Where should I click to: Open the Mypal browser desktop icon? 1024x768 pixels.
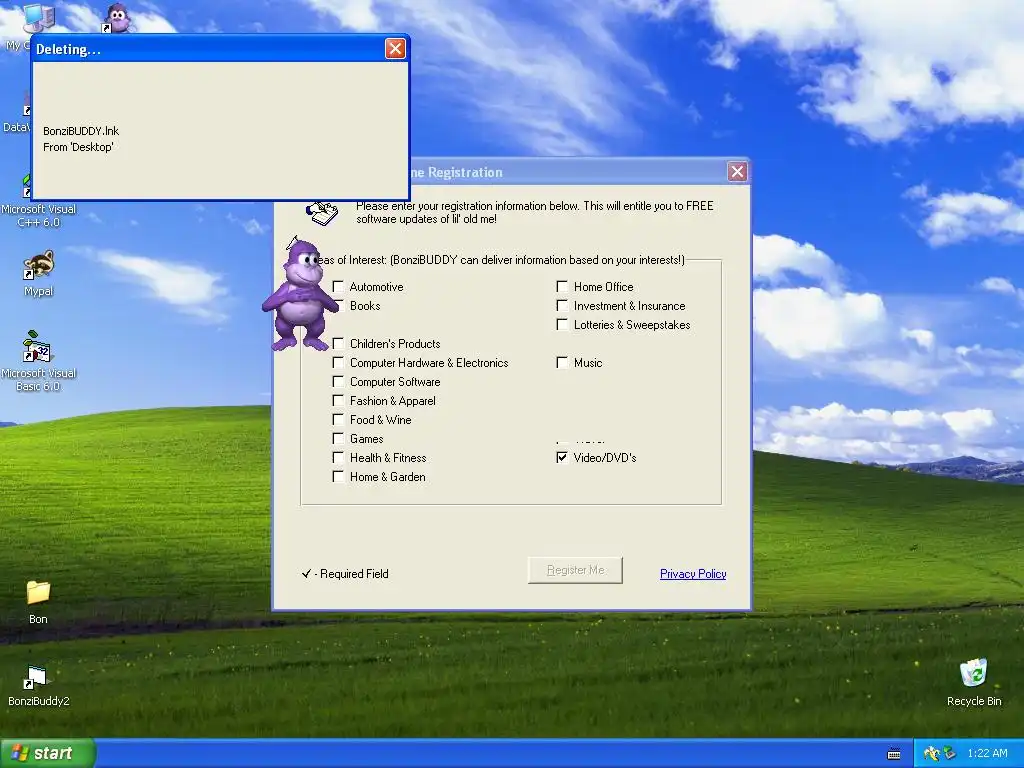(x=39, y=273)
